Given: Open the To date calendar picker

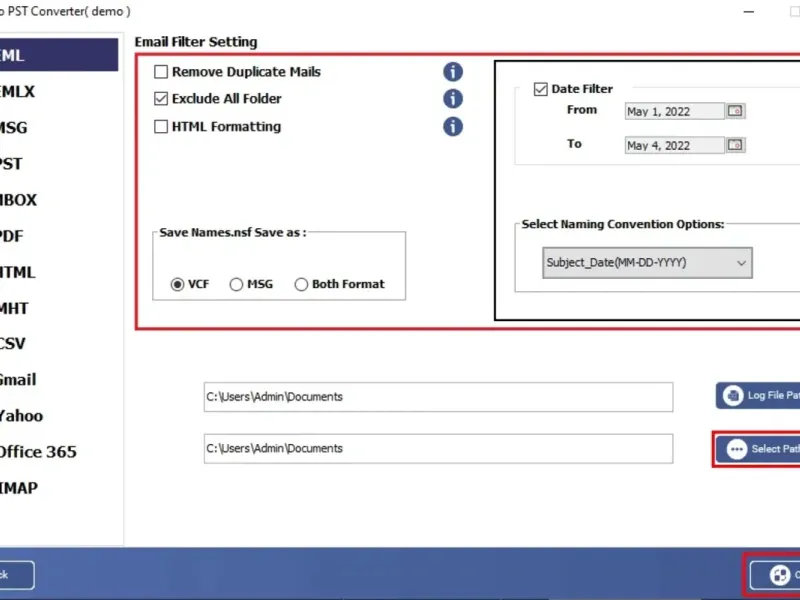Looking at the screenshot, I should pos(735,145).
